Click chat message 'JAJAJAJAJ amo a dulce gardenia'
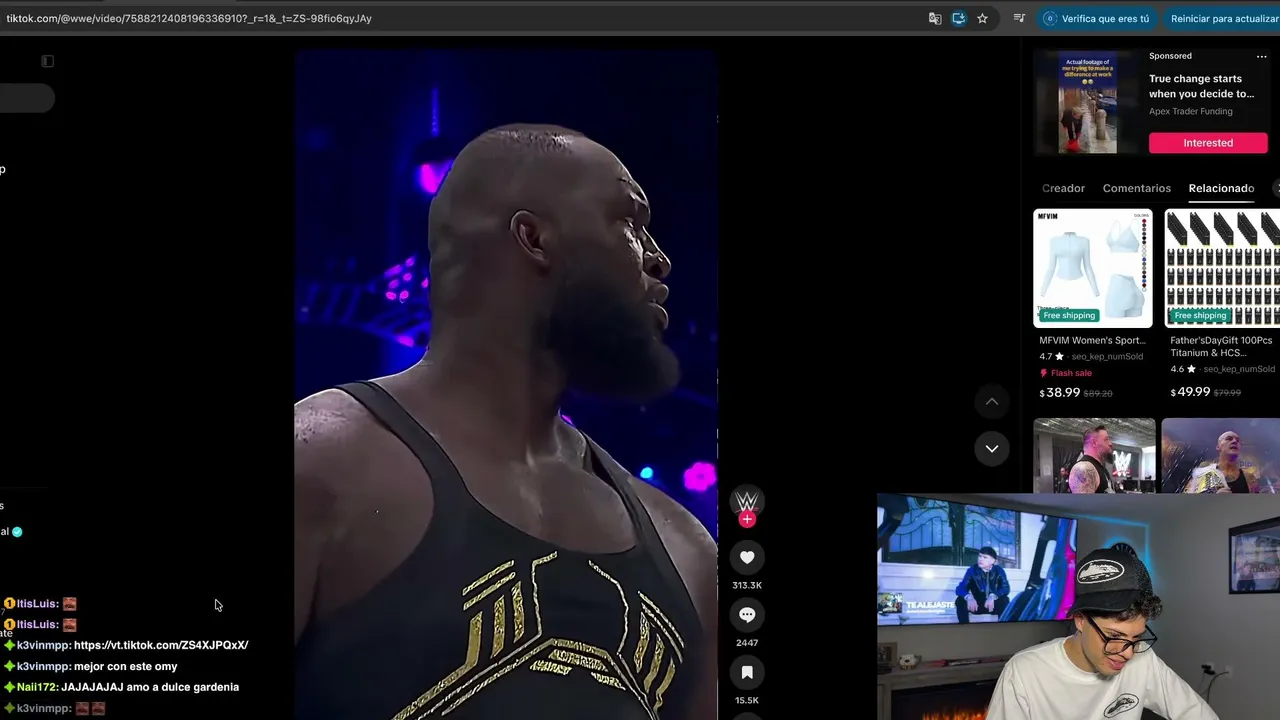 pyautogui.click(x=150, y=687)
